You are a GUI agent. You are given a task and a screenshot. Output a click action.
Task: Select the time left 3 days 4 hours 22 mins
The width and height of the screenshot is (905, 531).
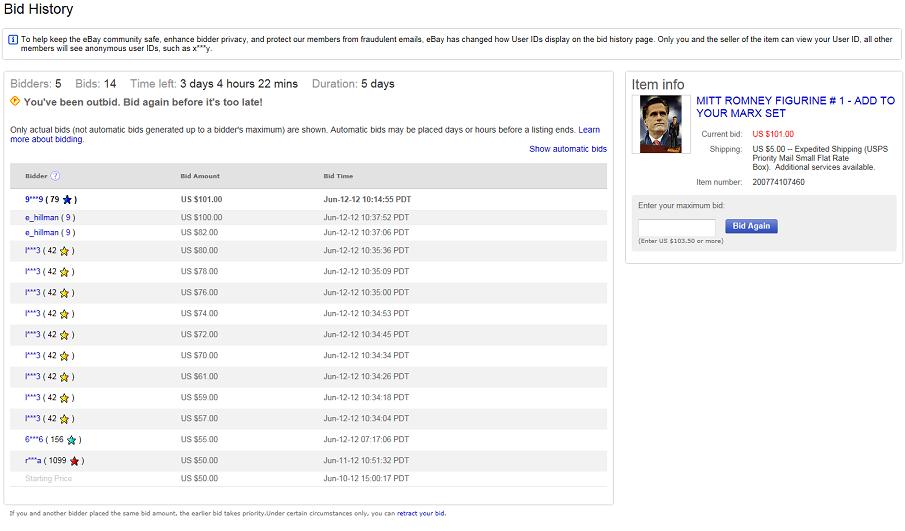pos(239,84)
